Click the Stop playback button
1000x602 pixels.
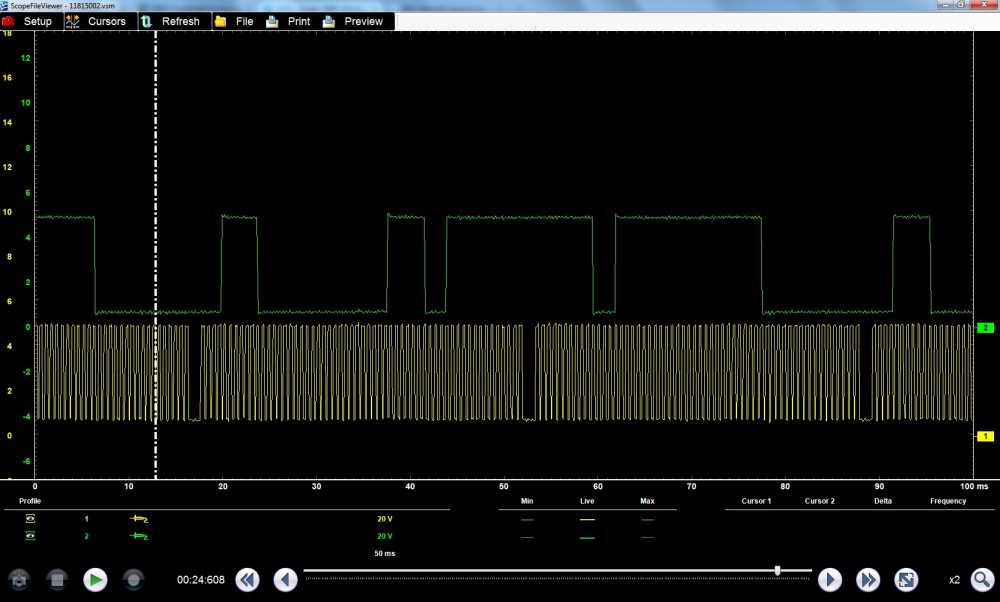coord(57,579)
